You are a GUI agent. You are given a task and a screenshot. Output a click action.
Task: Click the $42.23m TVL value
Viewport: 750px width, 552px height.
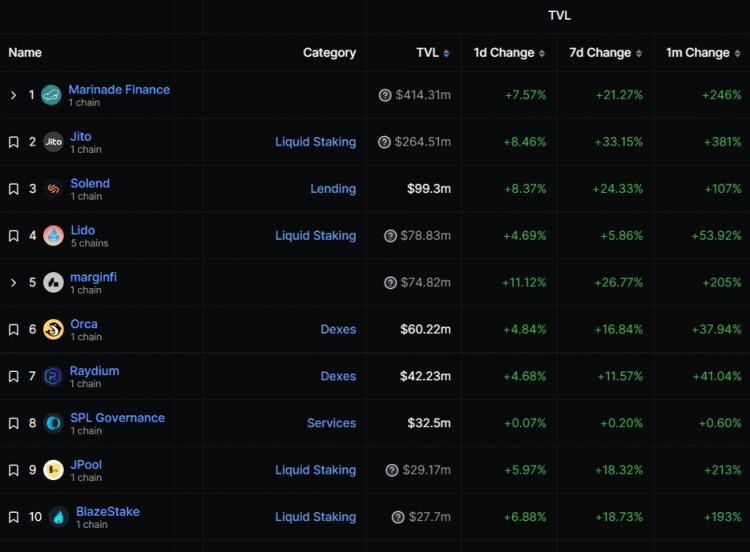tap(425, 376)
